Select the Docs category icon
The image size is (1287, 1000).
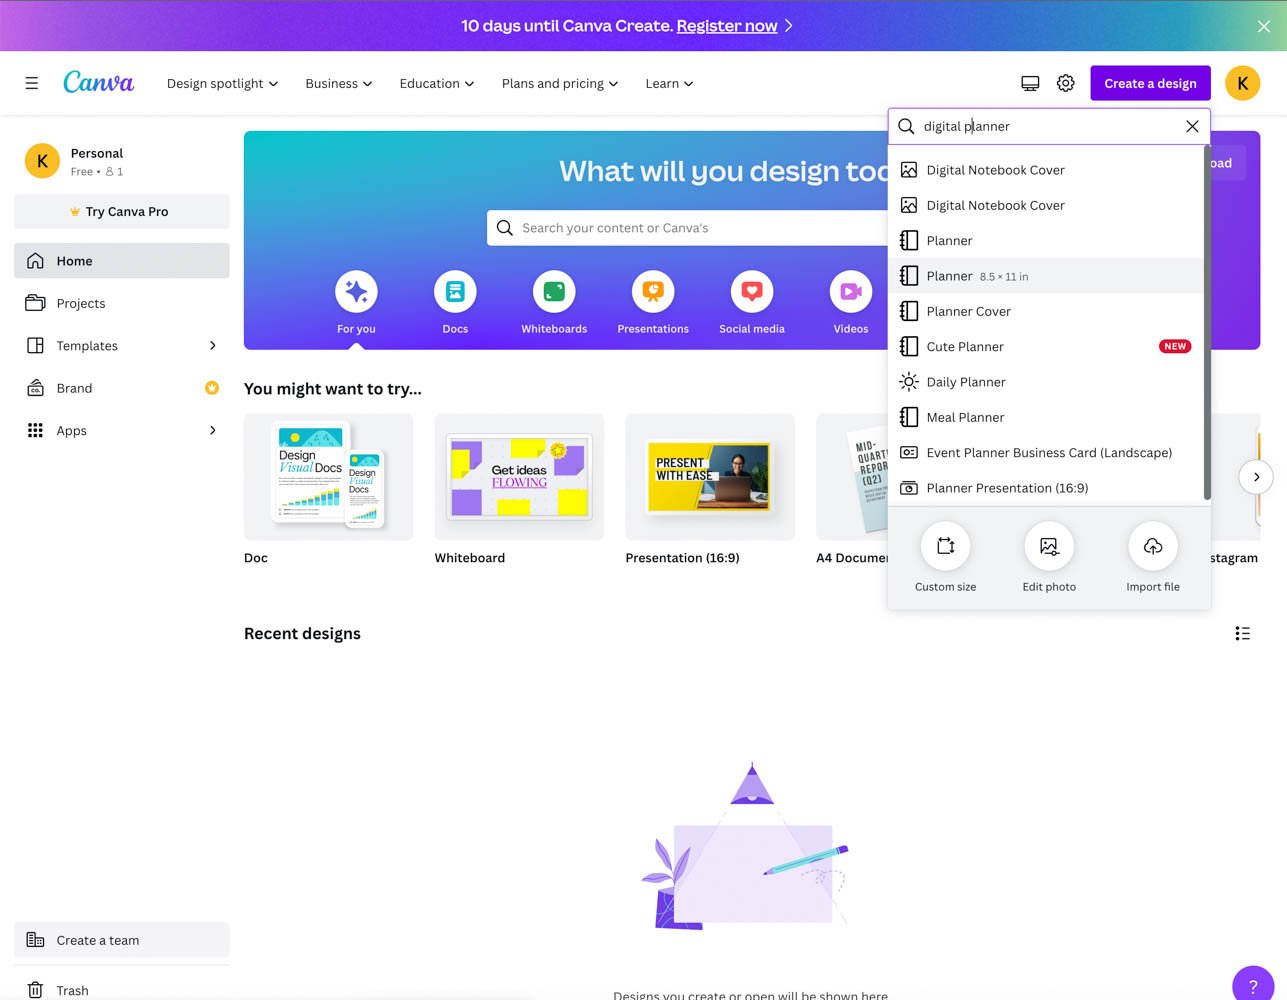coord(455,291)
